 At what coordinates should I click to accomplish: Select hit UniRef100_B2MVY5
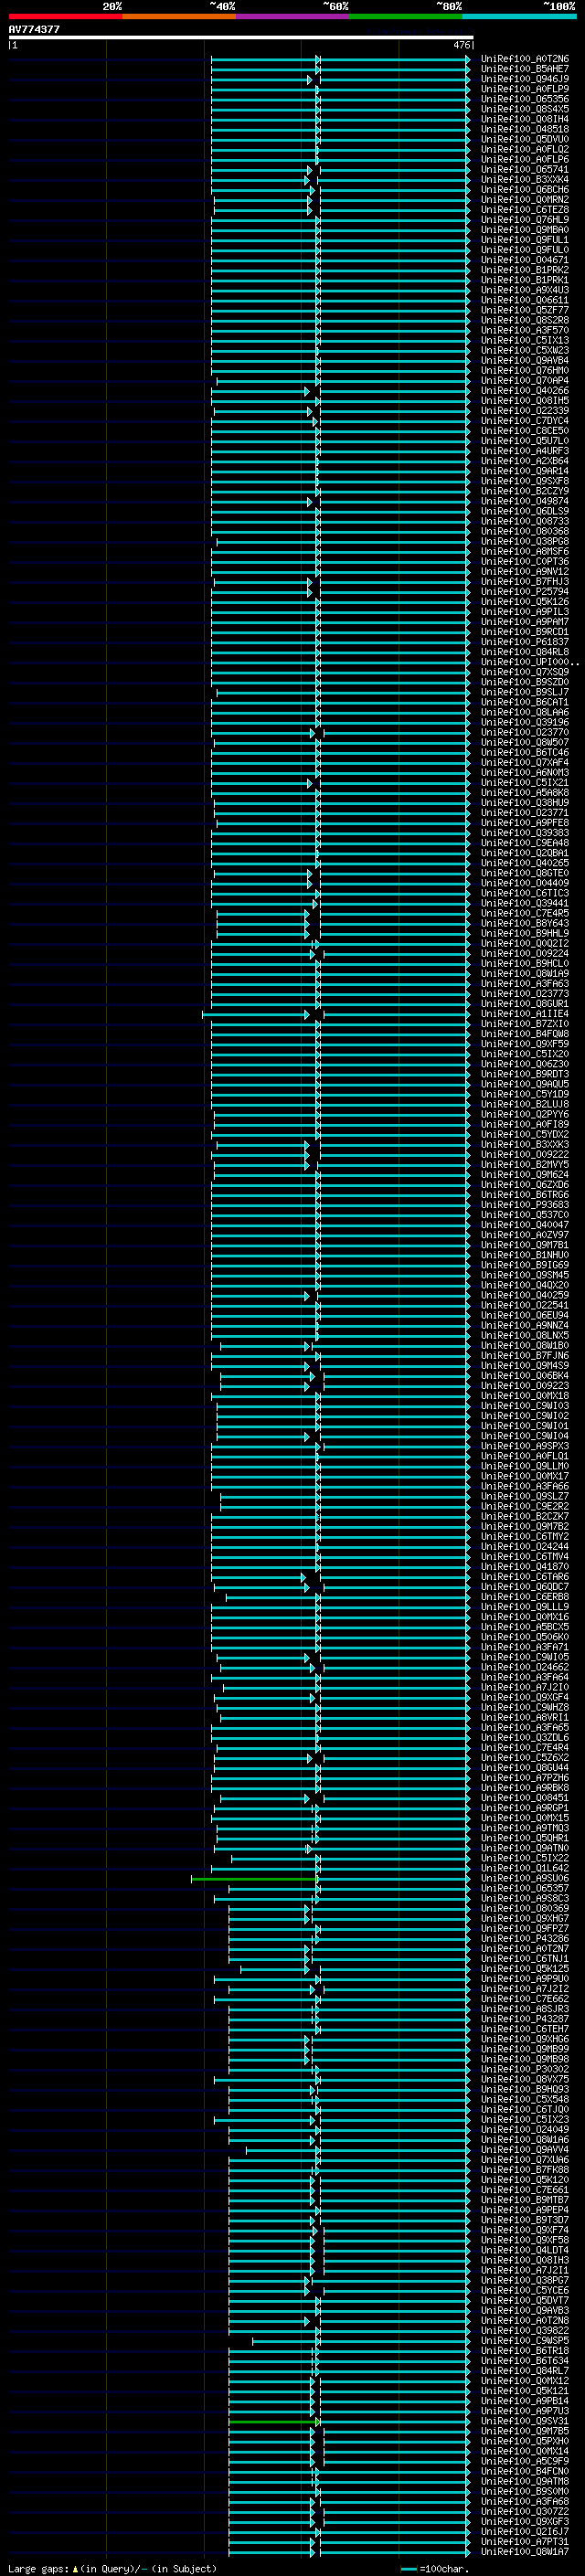(525, 1165)
